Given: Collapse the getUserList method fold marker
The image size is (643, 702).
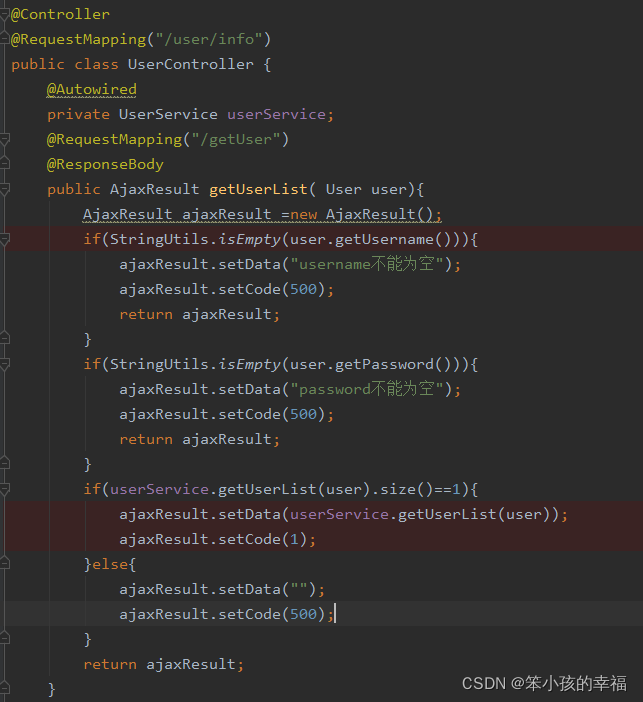Looking at the screenshot, I should (x=4, y=189).
